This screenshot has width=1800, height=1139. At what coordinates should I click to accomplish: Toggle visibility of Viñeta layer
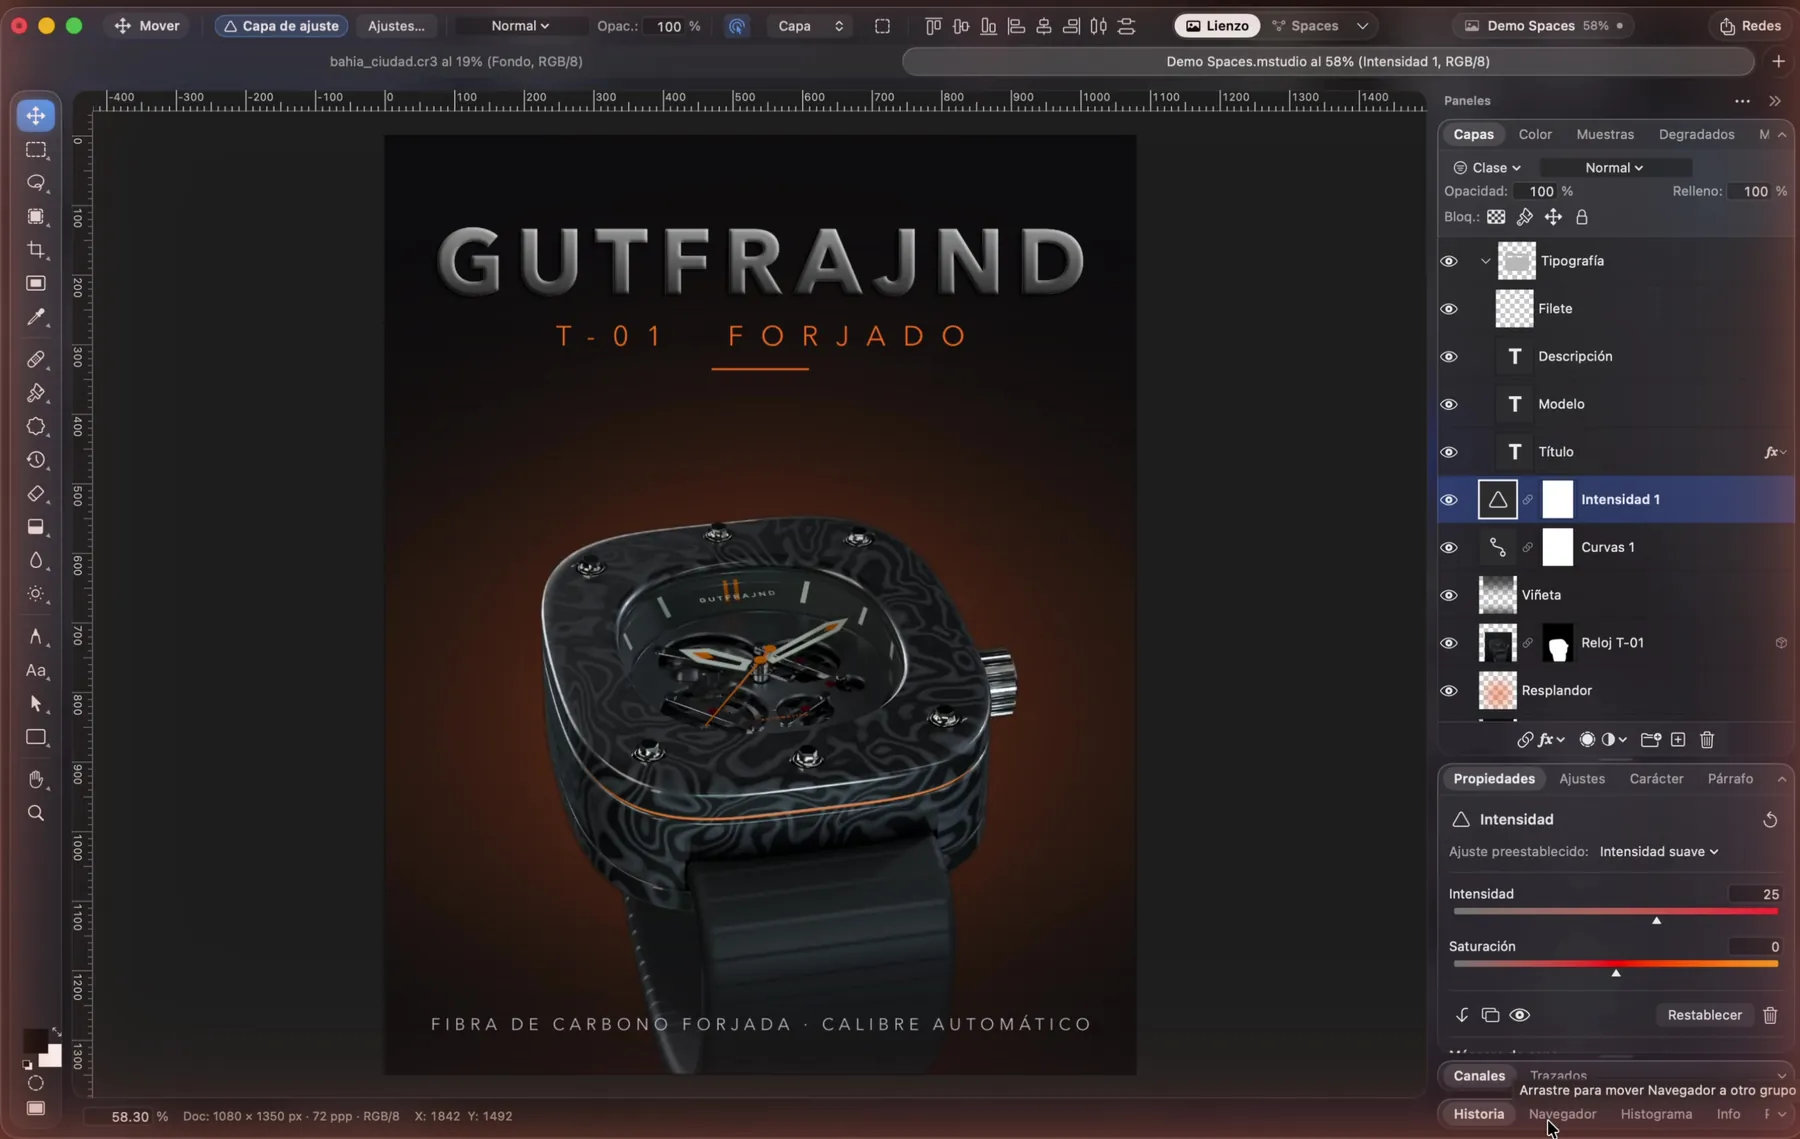click(x=1449, y=595)
